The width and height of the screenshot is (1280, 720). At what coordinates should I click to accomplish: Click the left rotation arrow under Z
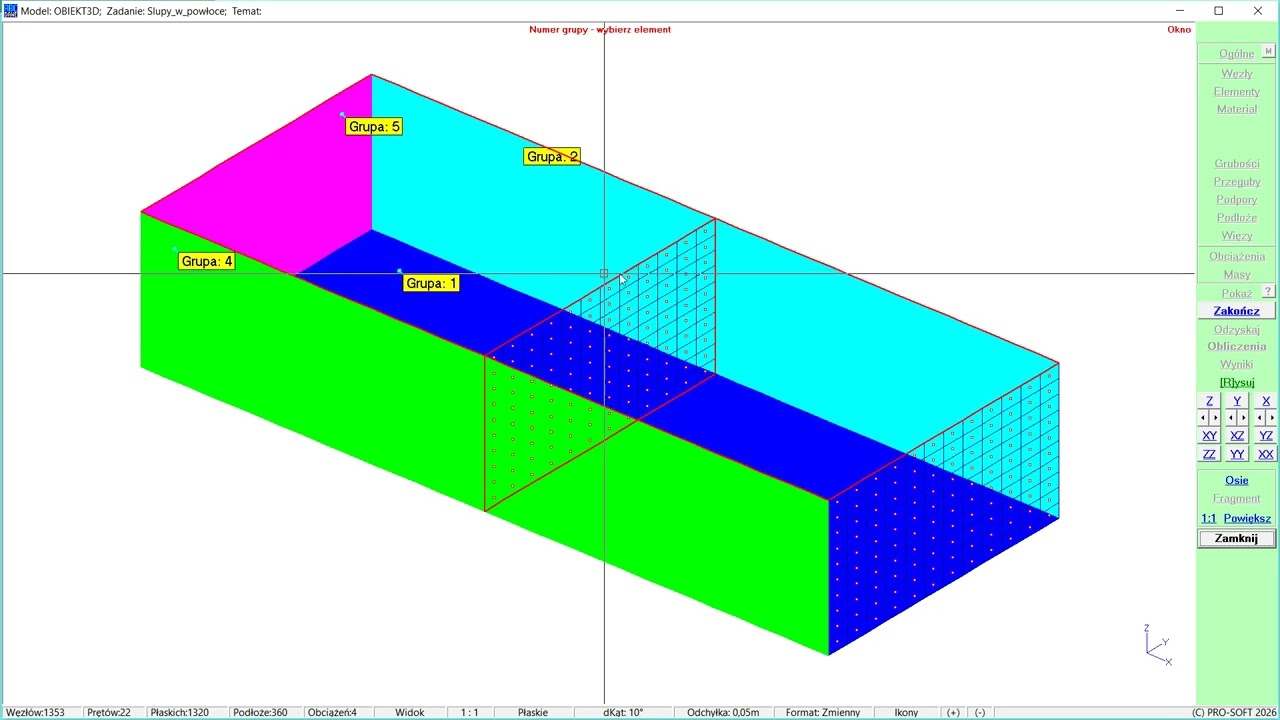point(1203,418)
